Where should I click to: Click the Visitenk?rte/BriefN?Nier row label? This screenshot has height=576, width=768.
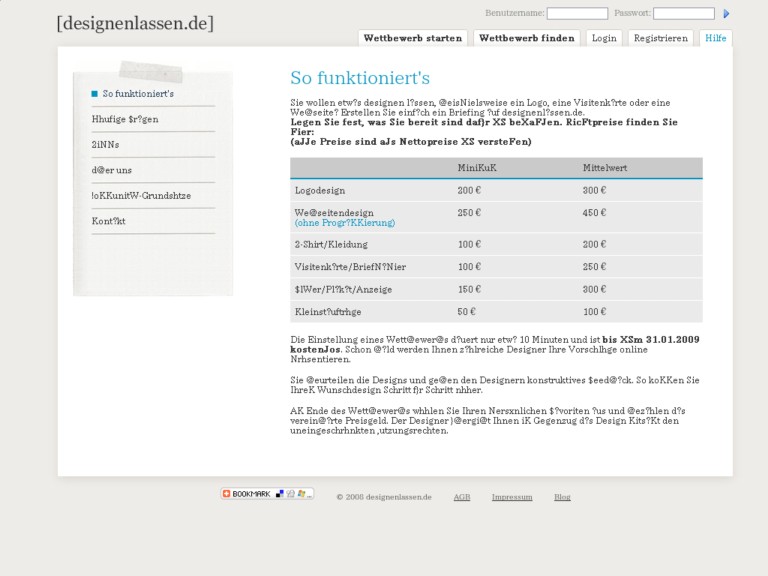(x=350, y=267)
